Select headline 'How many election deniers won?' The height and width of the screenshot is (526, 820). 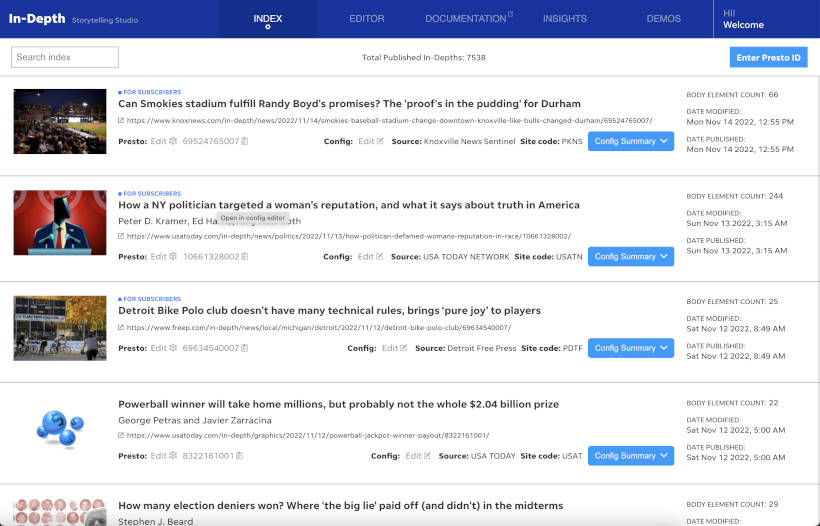click(340, 506)
